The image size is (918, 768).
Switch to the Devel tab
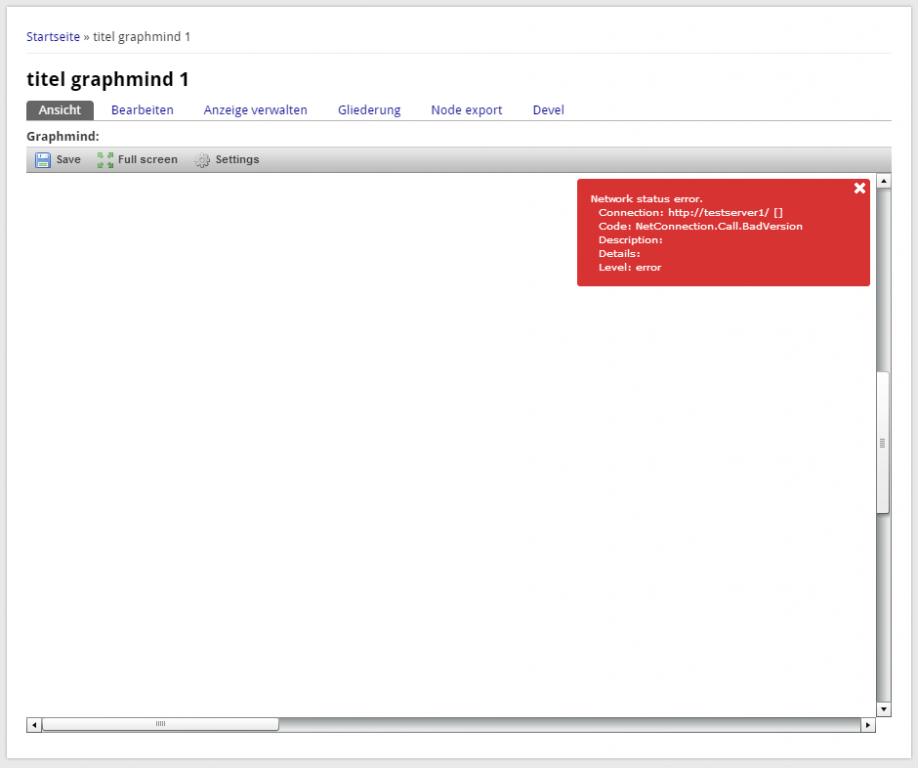548,110
